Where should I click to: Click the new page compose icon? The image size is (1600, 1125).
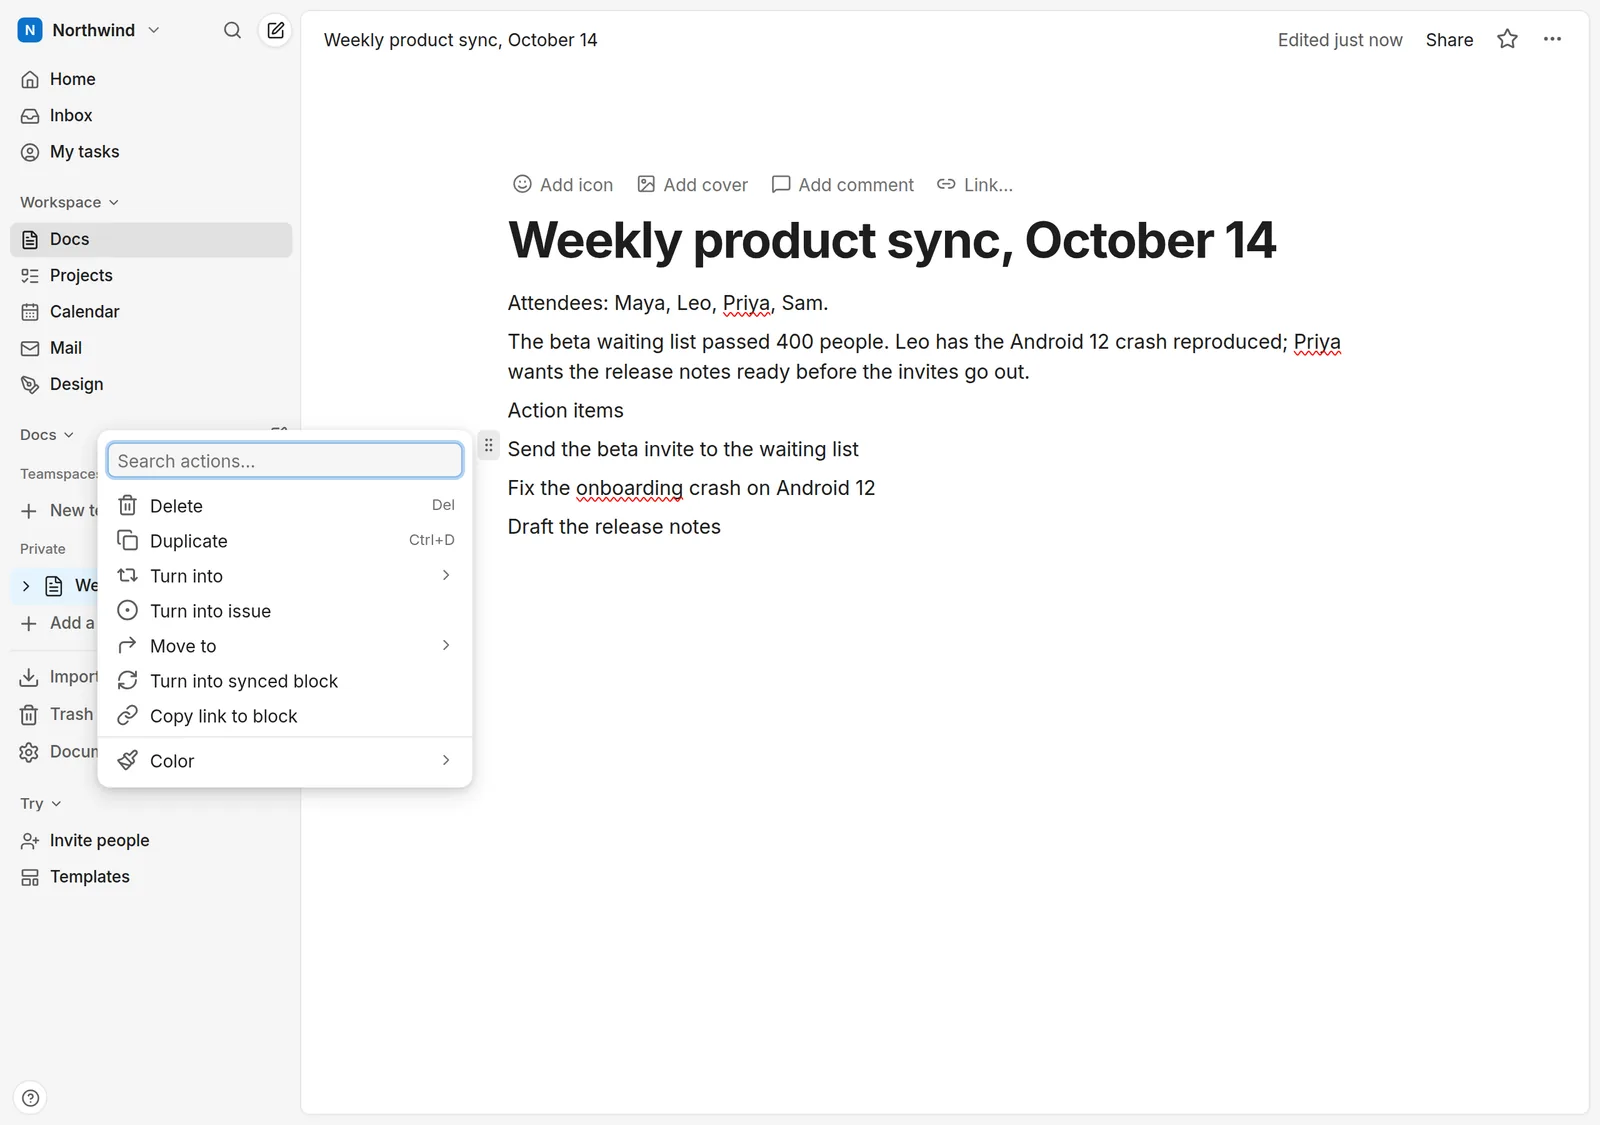point(275,30)
